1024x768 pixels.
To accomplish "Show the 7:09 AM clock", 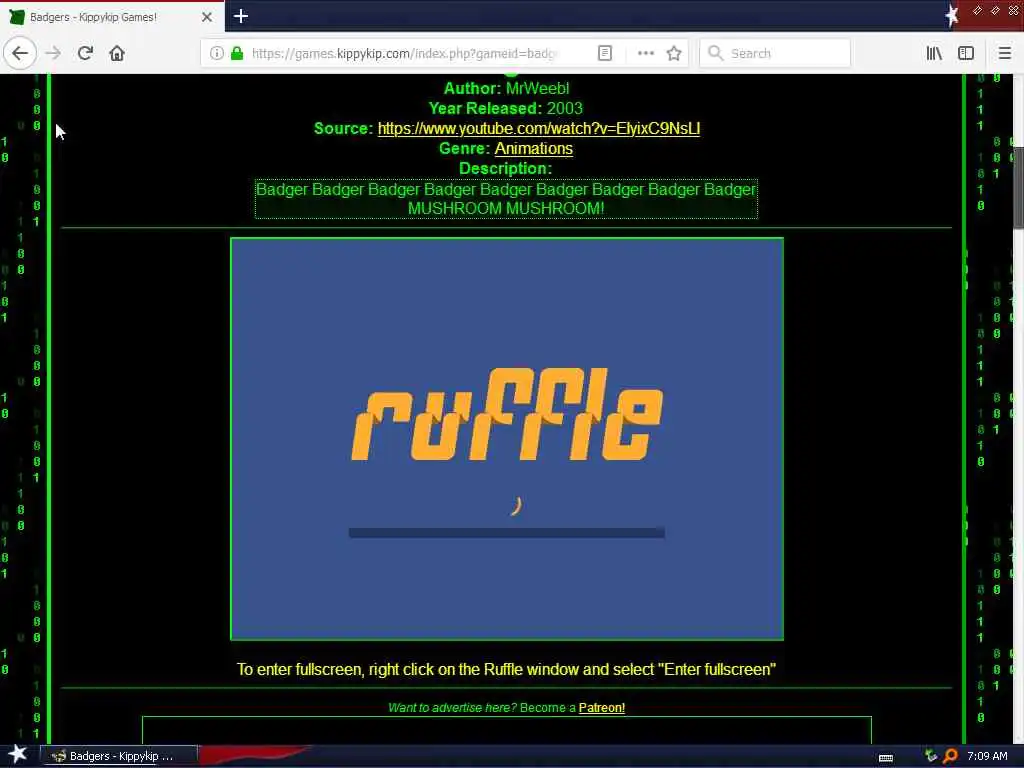I will [987, 756].
